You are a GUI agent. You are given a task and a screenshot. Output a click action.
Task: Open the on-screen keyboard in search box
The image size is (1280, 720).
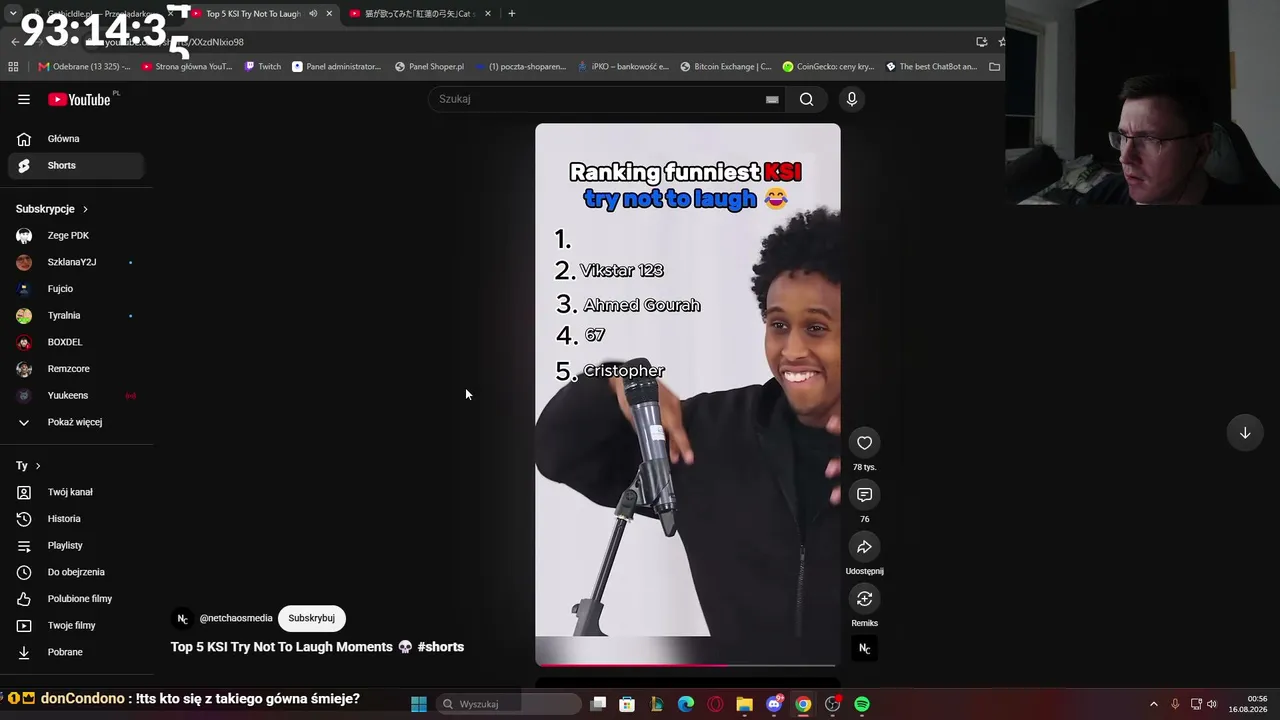pyautogui.click(x=772, y=99)
